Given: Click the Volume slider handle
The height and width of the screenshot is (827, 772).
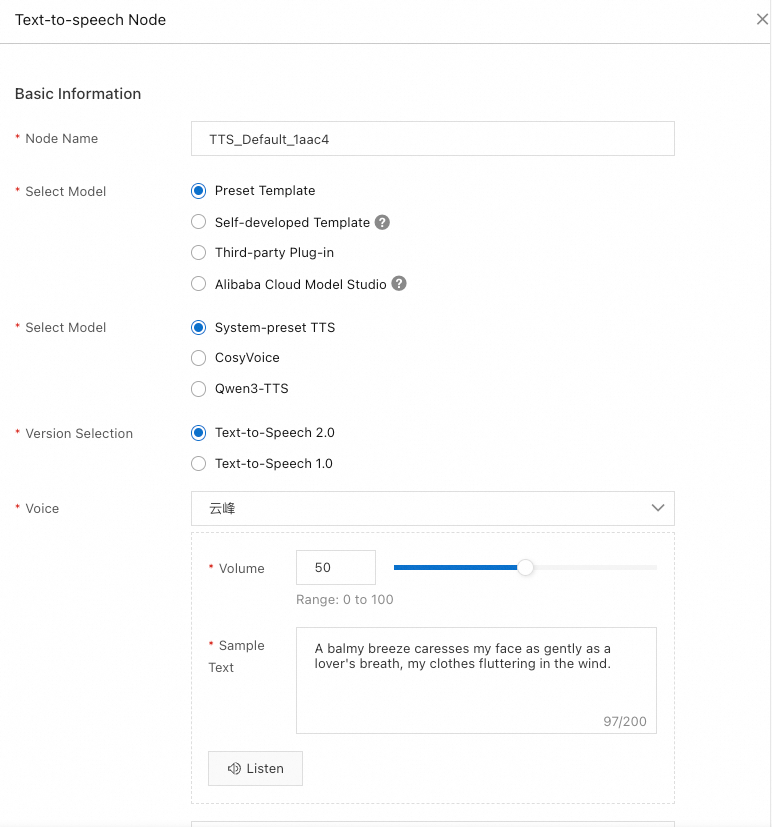Looking at the screenshot, I should tap(526, 568).
